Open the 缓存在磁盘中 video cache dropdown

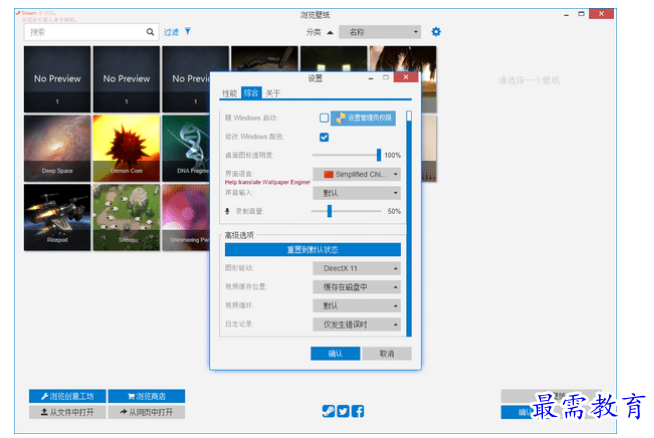[357, 287]
